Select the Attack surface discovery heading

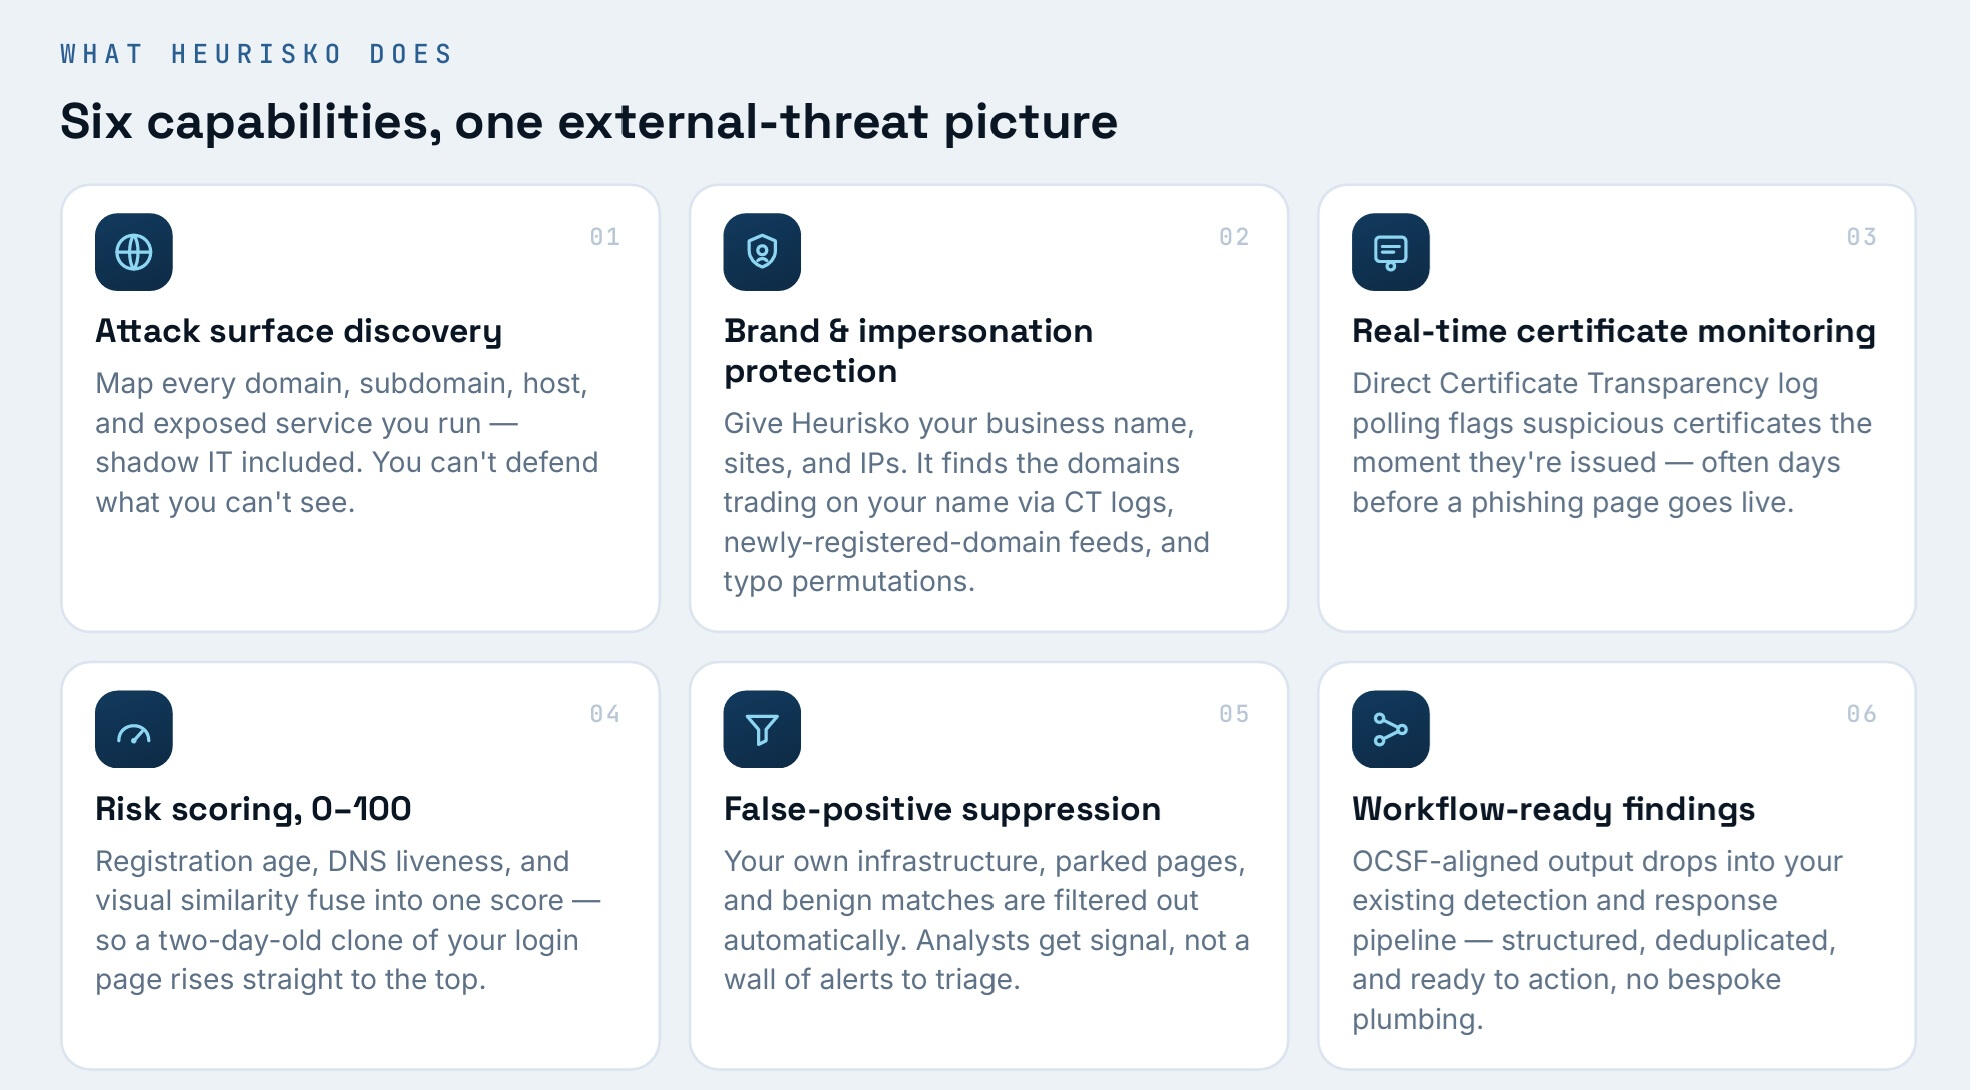(299, 331)
